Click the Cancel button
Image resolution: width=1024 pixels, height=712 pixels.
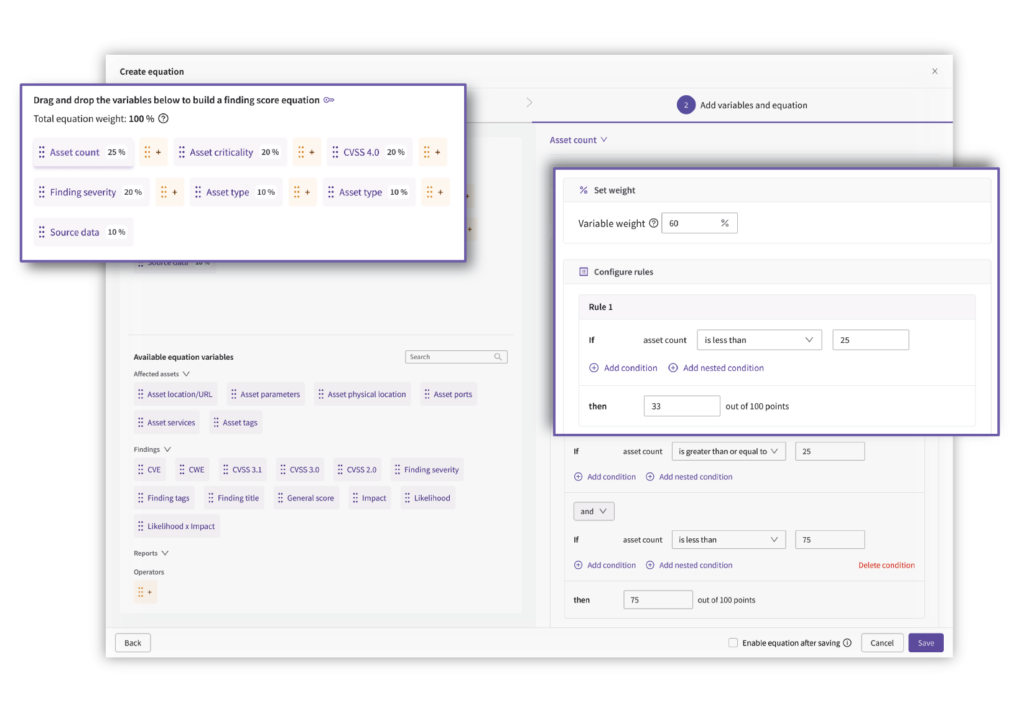[882, 643]
